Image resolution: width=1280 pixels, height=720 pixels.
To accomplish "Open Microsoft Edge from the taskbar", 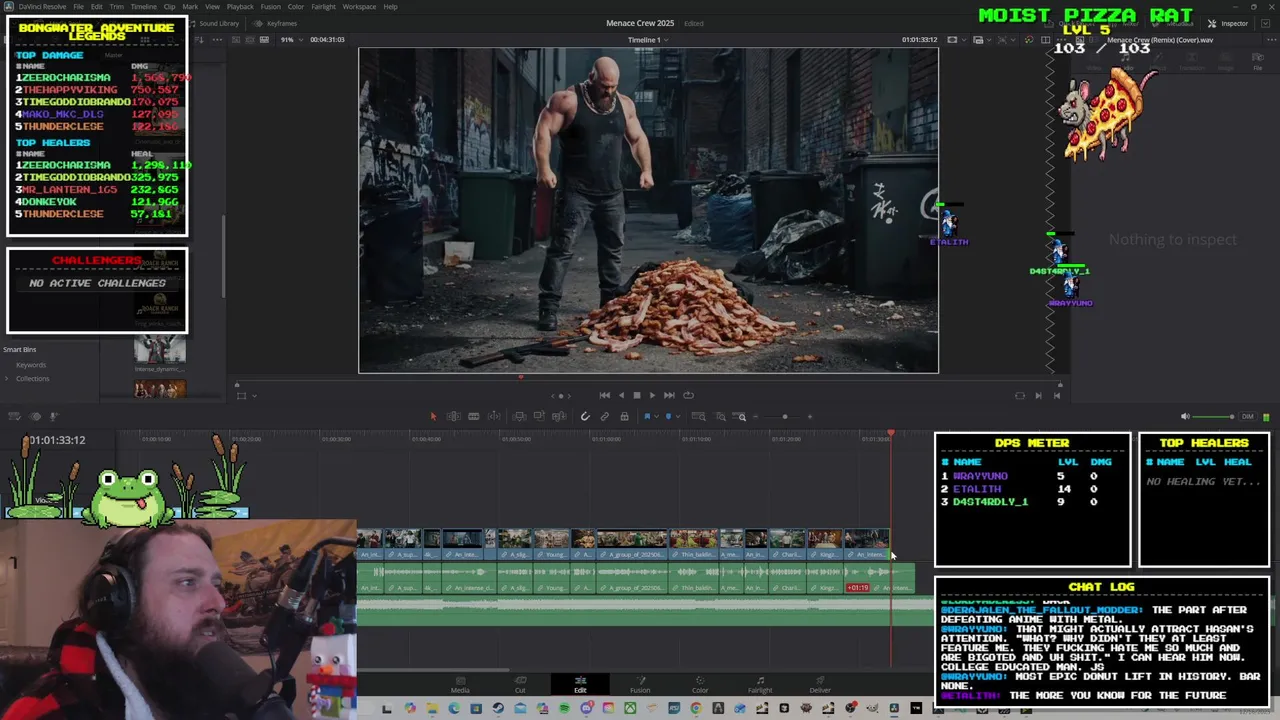I will click(x=454, y=709).
